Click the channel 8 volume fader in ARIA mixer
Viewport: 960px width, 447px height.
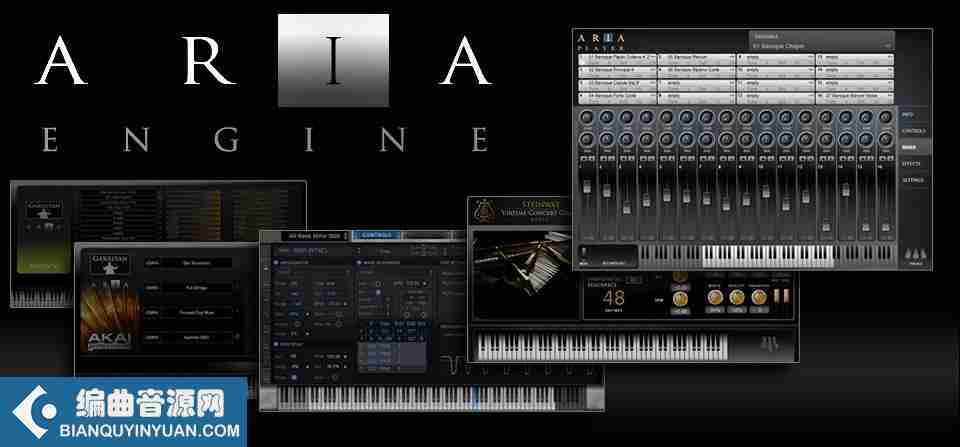(x=726, y=202)
